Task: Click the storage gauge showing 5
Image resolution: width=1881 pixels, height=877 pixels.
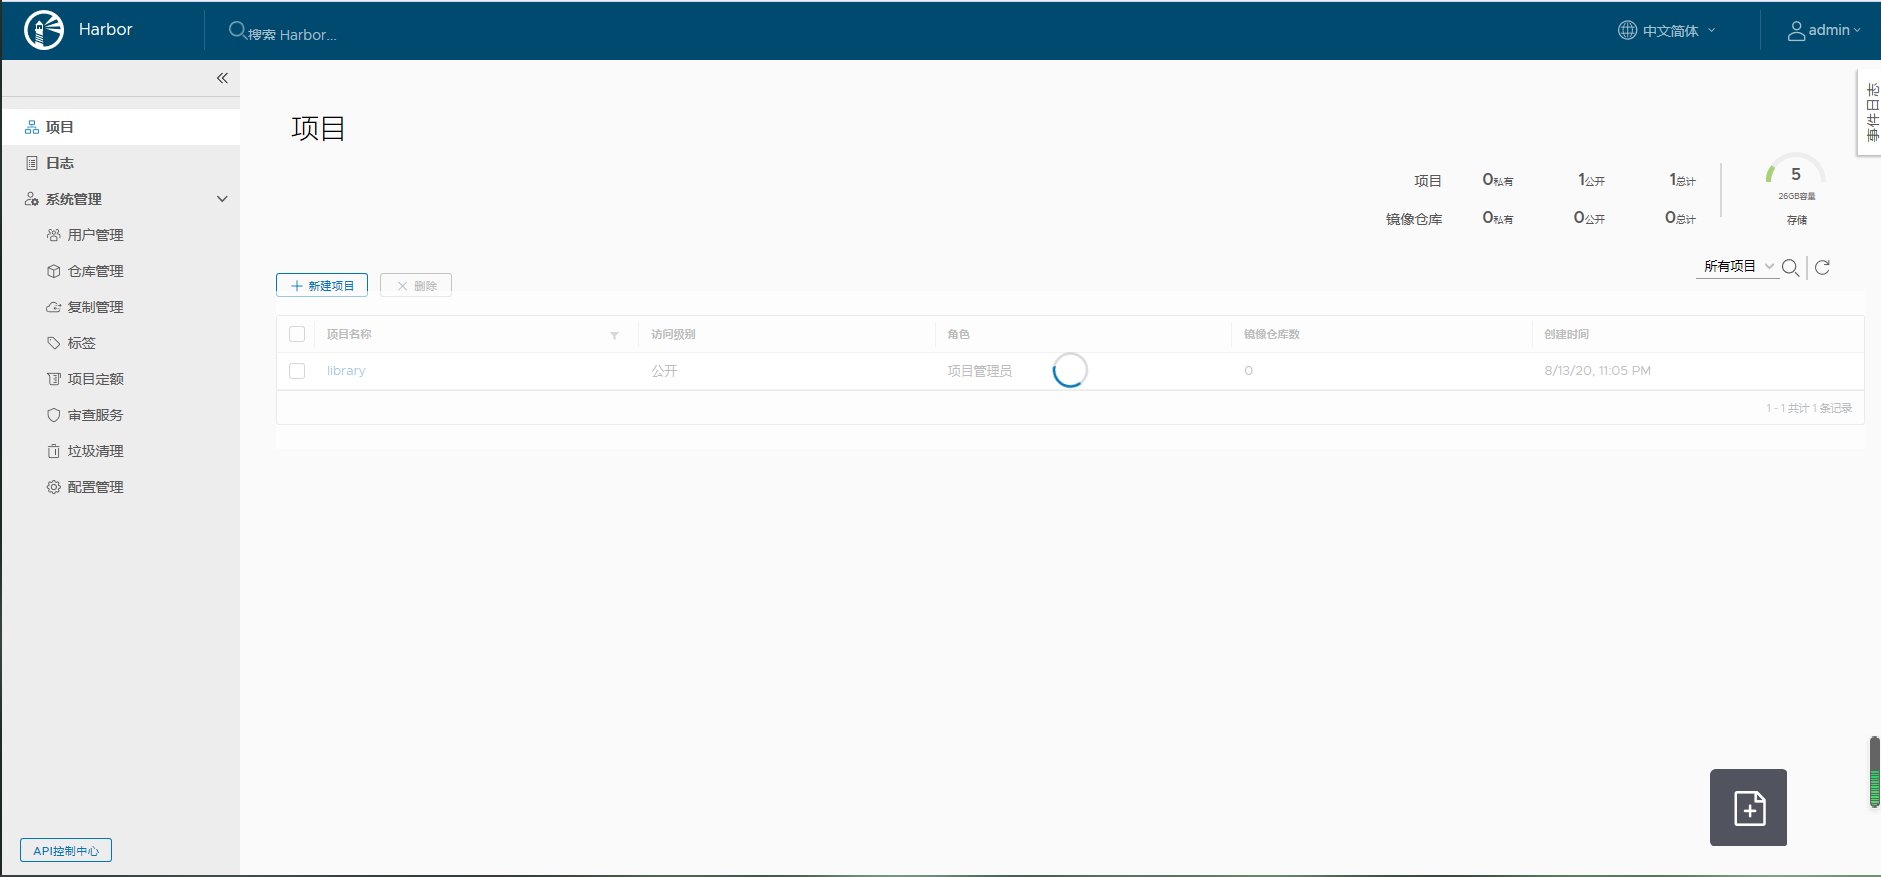Action: coord(1796,174)
